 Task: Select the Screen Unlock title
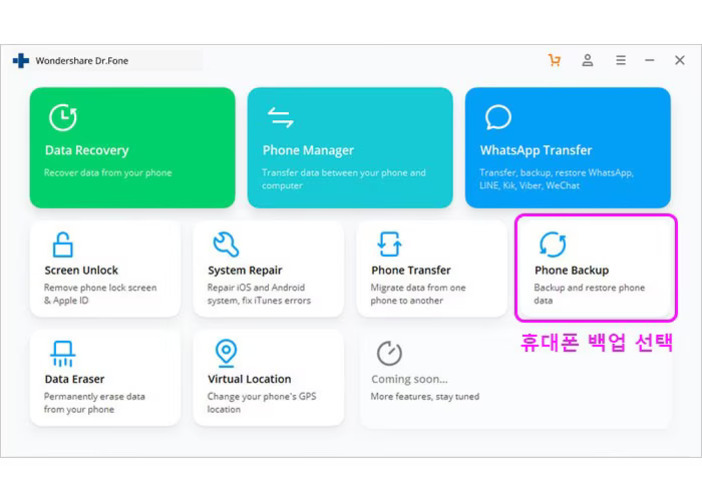click(81, 270)
